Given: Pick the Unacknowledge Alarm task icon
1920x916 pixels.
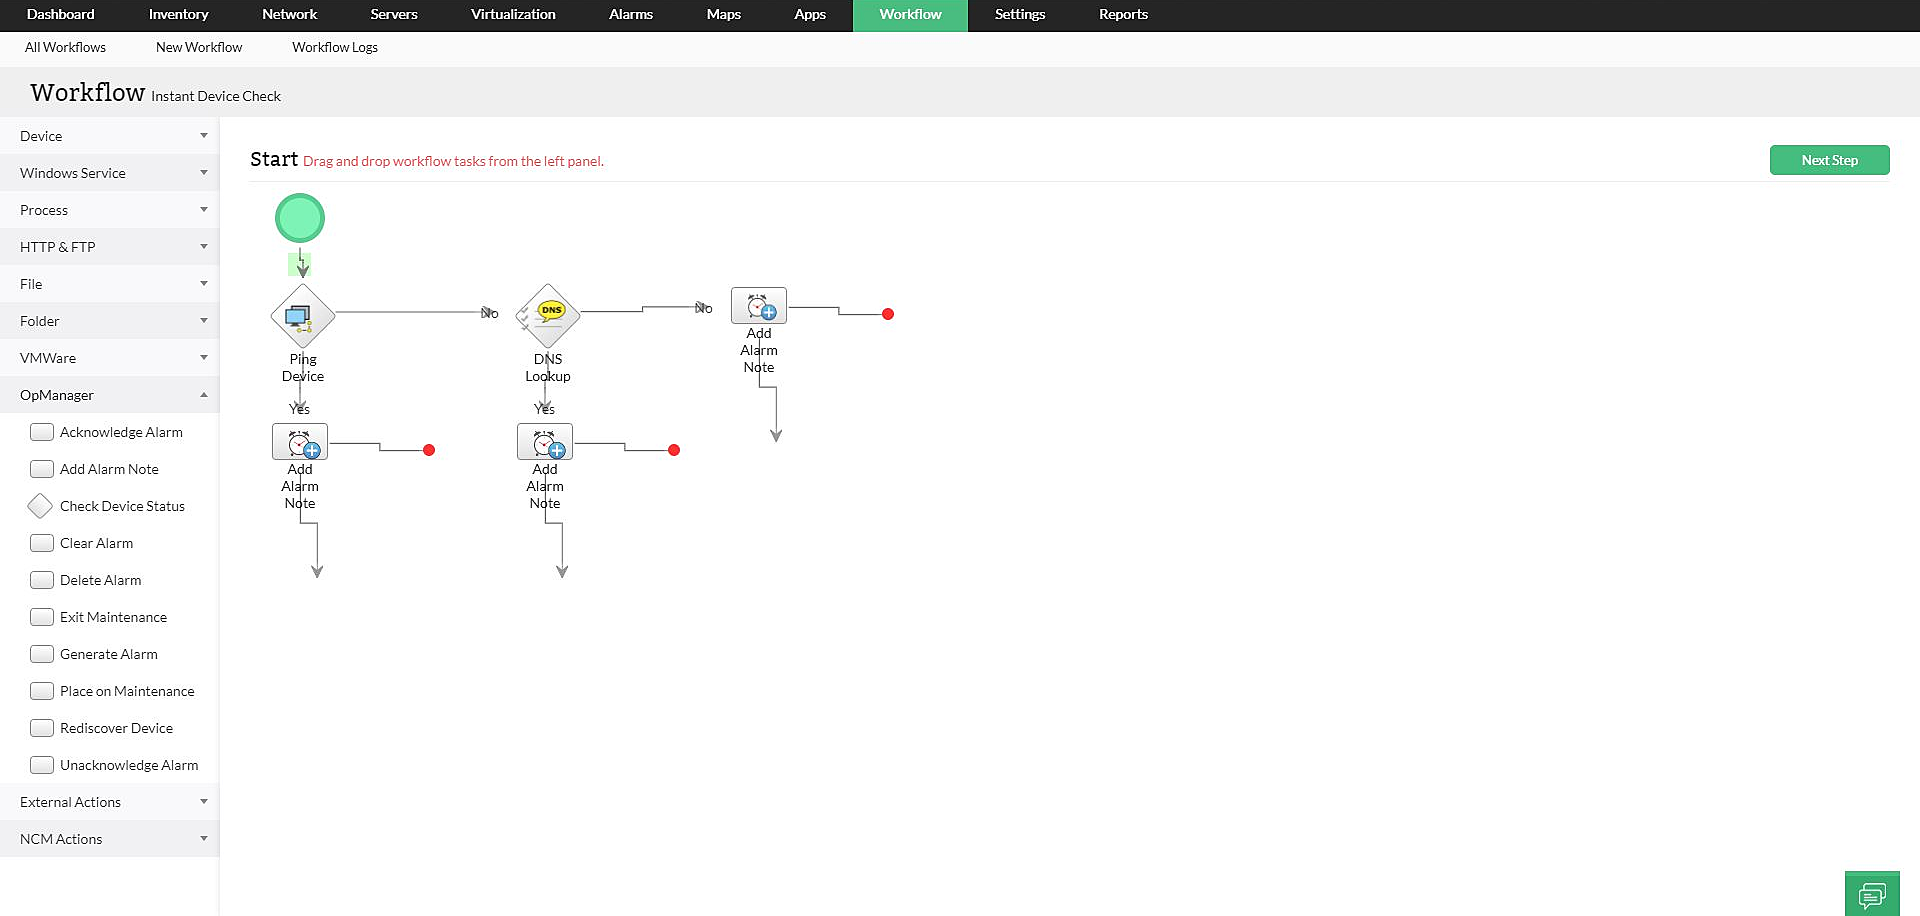Looking at the screenshot, I should click(x=42, y=765).
